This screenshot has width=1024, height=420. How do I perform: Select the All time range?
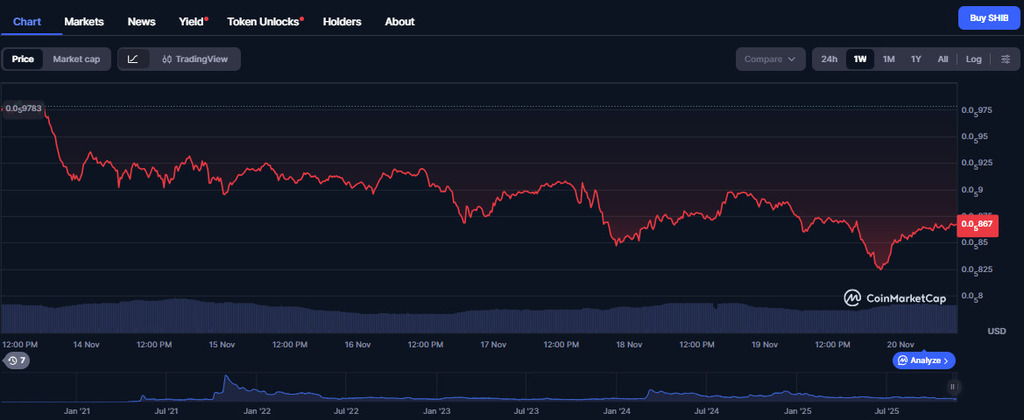click(x=942, y=59)
